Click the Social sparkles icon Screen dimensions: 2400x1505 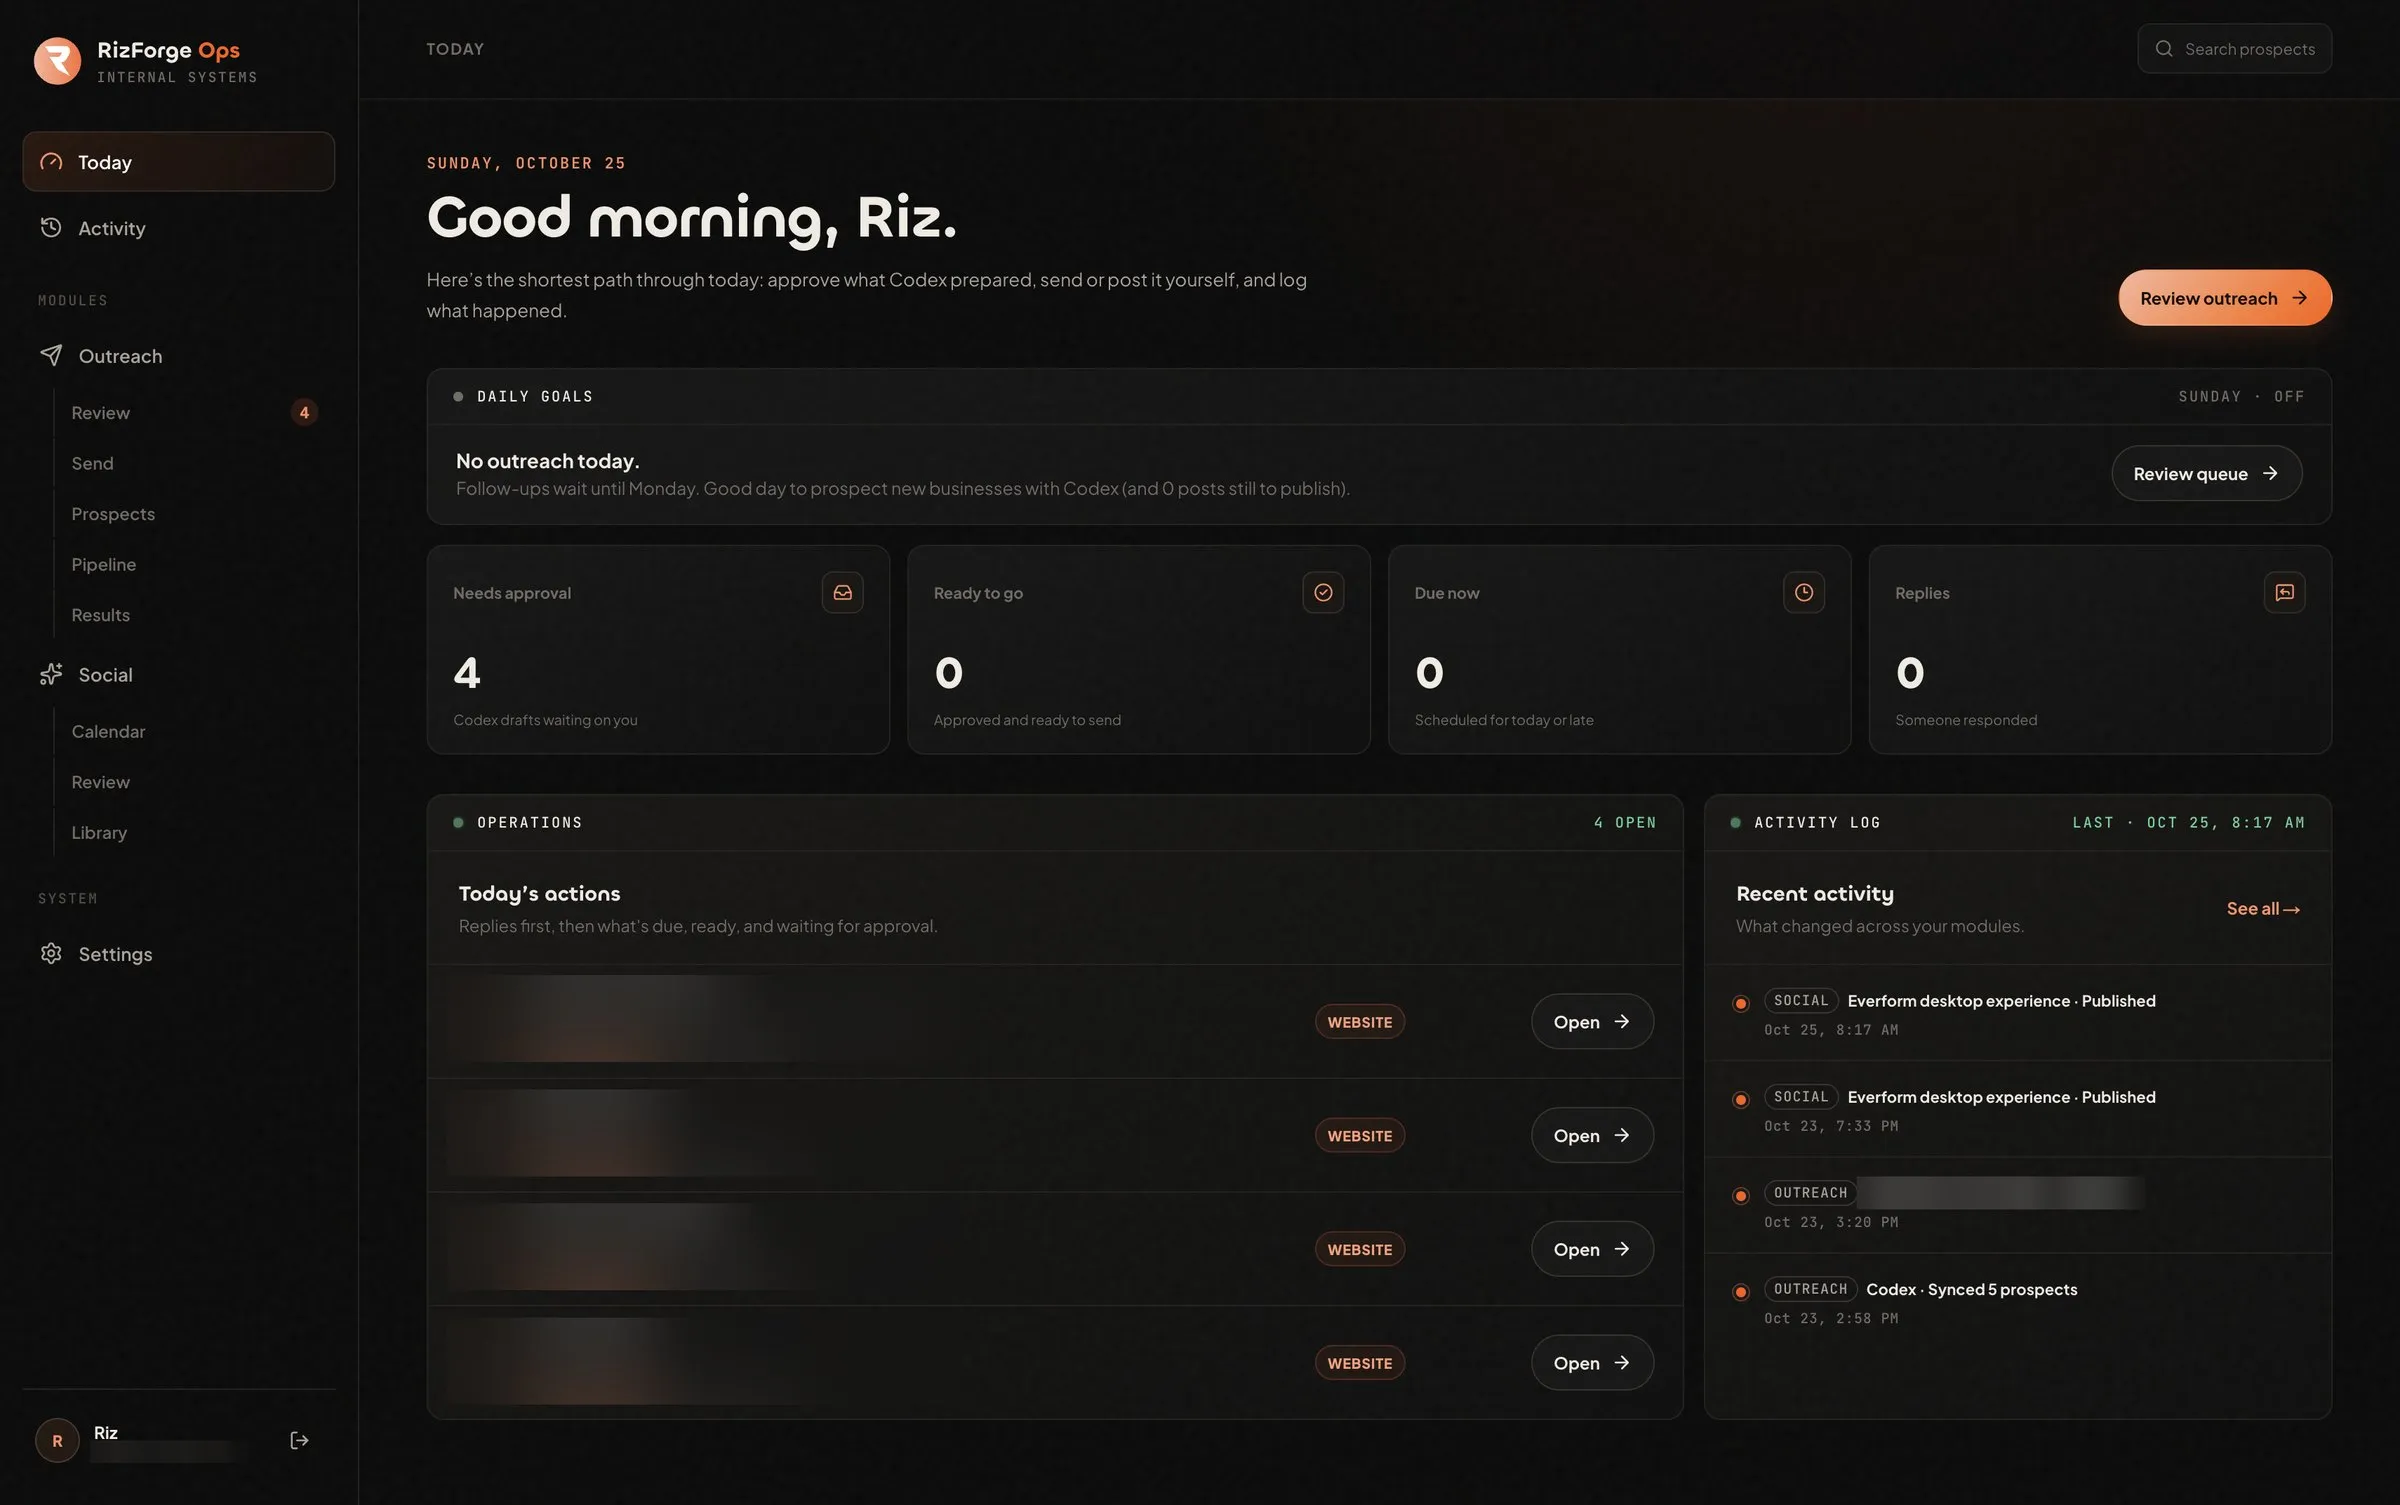(x=51, y=675)
